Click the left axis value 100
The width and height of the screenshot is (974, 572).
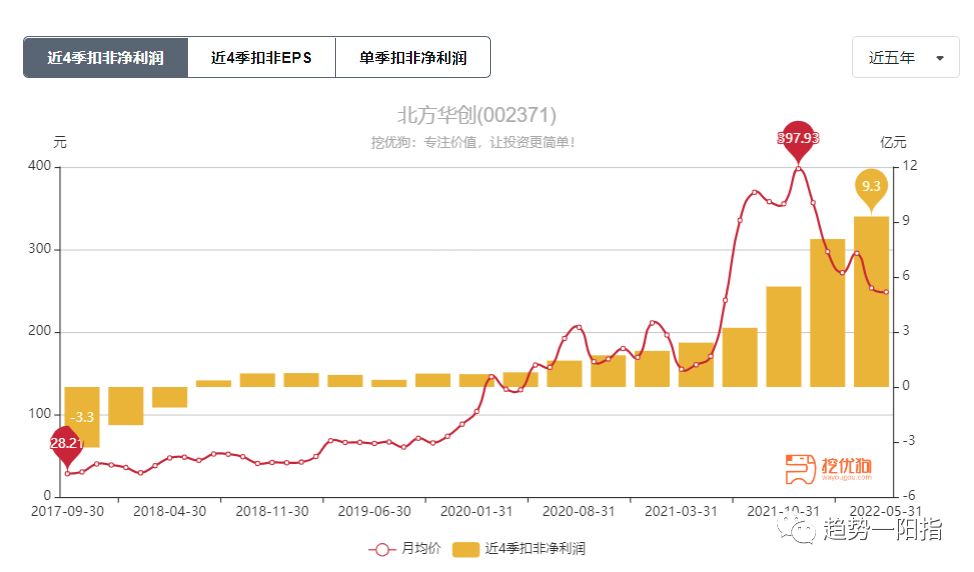coord(40,414)
